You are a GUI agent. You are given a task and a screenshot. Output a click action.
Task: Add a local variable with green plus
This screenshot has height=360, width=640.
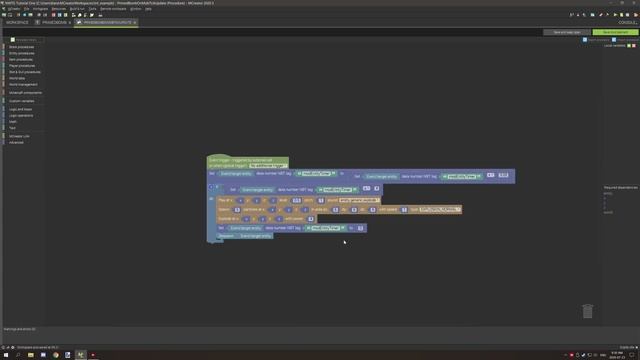click(629, 46)
